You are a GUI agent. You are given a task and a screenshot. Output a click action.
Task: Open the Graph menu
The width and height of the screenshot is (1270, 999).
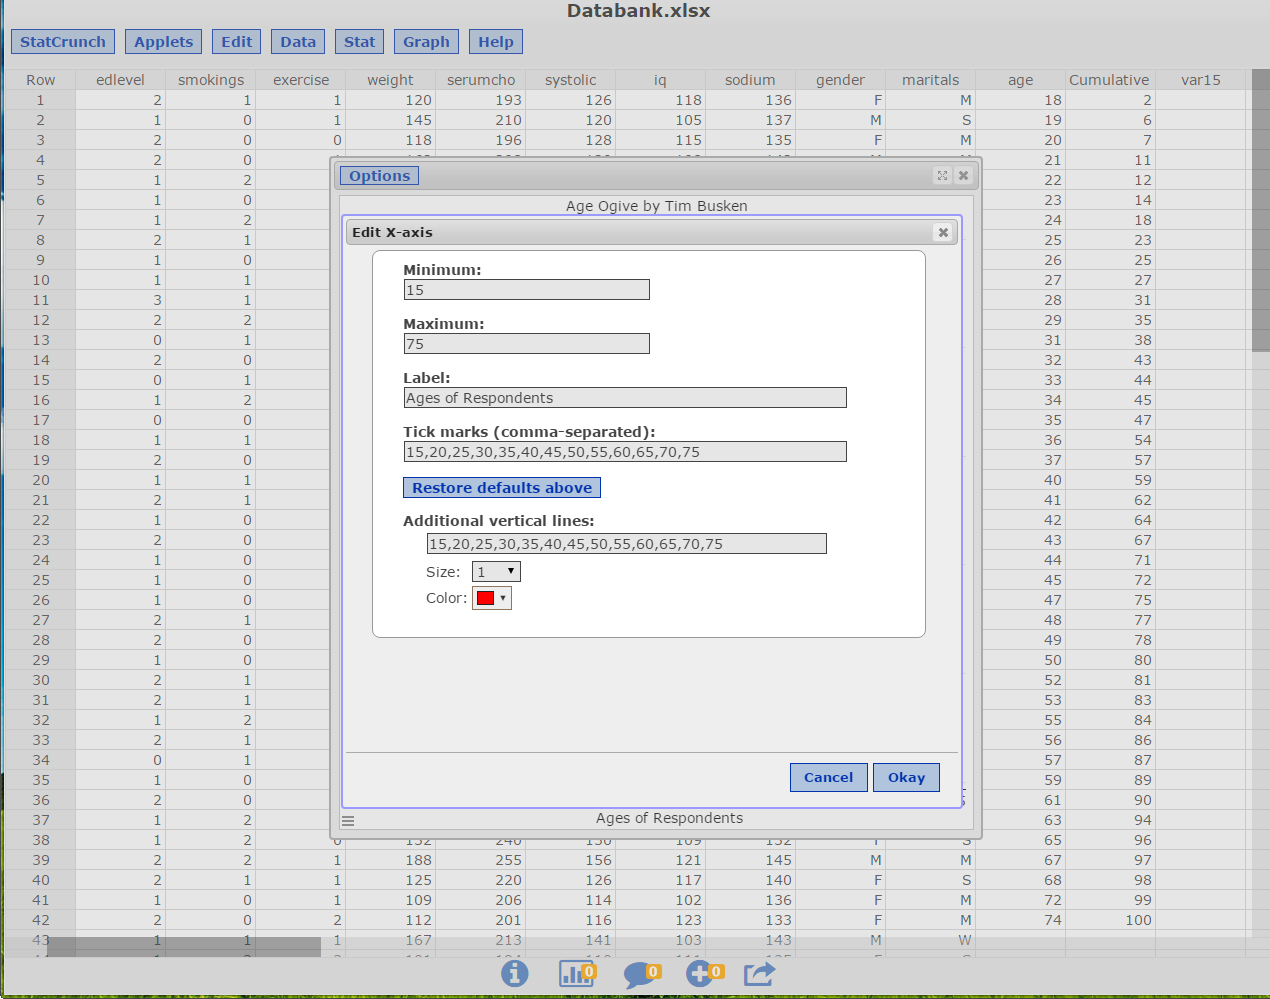click(x=427, y=42)
